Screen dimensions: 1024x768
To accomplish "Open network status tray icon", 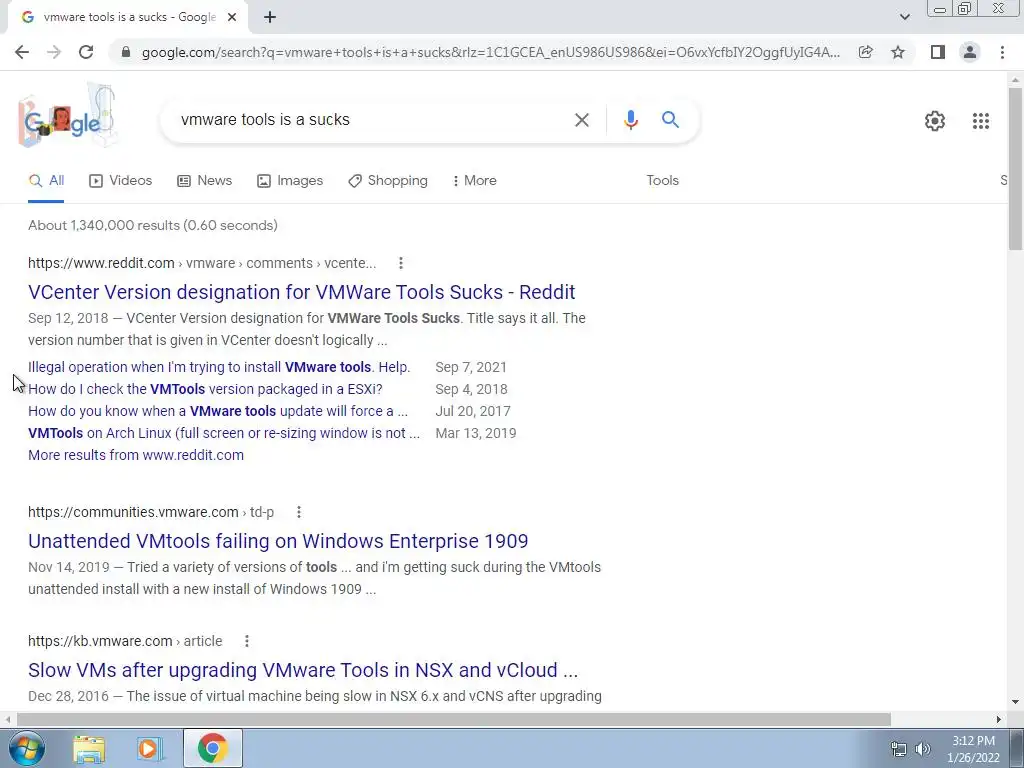I will tap(899, 749).
